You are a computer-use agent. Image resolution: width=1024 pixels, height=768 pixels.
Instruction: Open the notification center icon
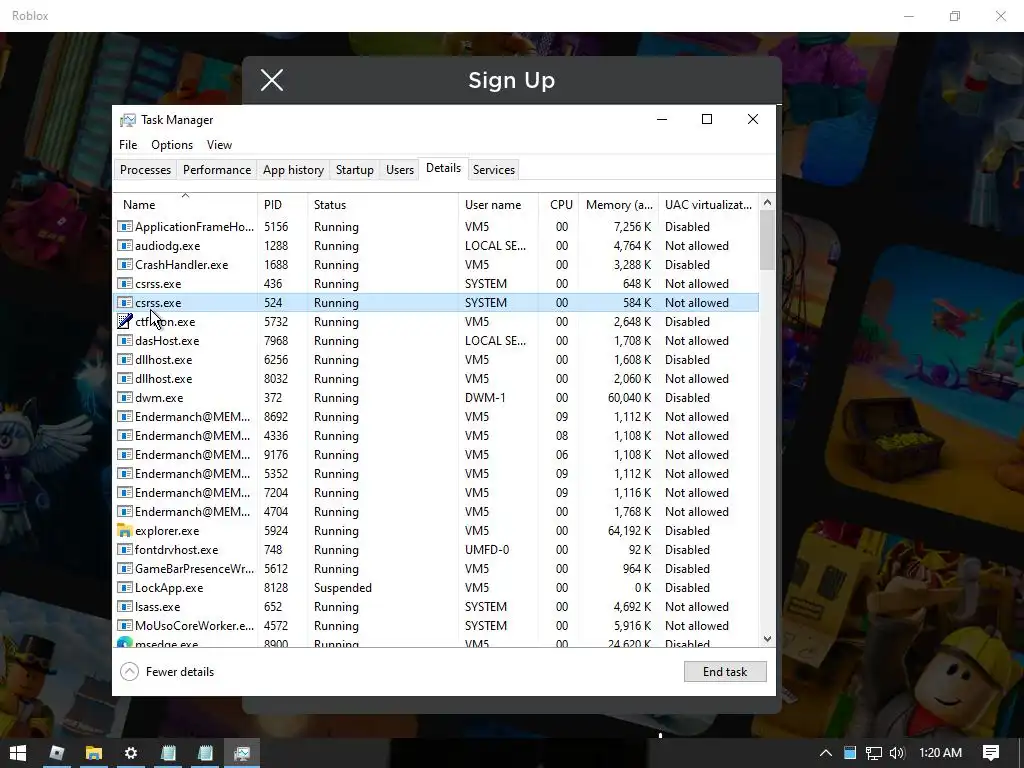coord(991,753)
